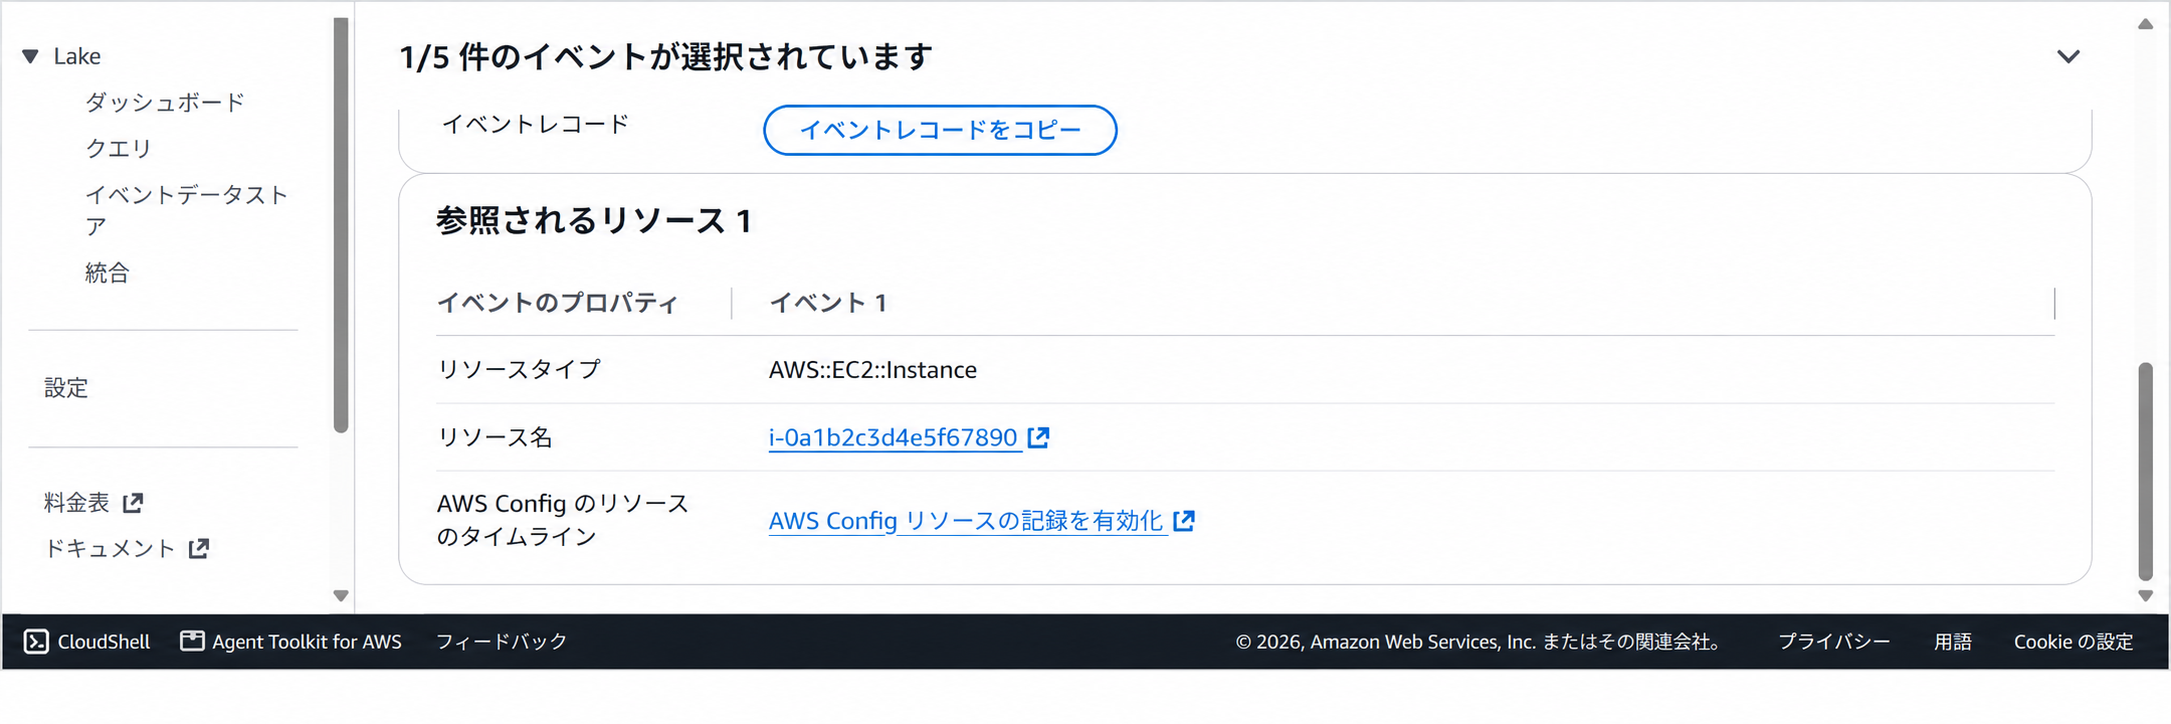The width and height of the screenshot is (2171, 724).
Task: Open フィードバック in the footer
Action: click(501, 642)
